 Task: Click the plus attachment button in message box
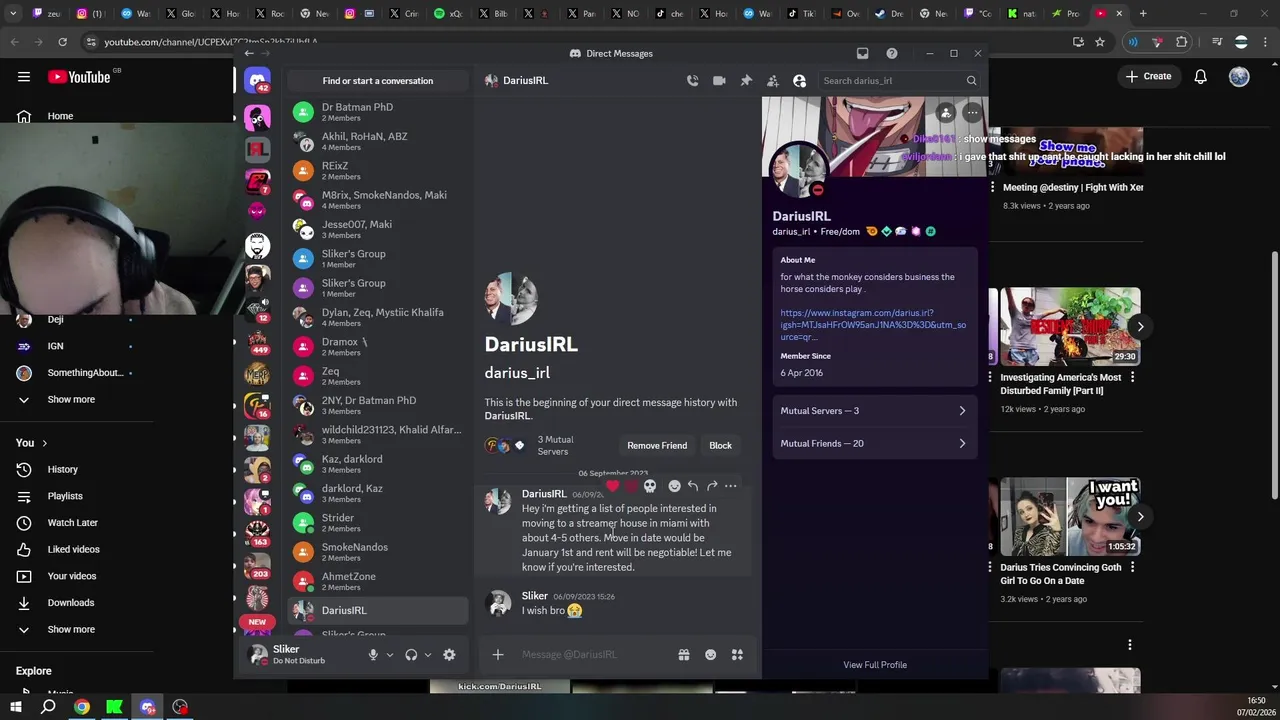[x=498, y=655]
